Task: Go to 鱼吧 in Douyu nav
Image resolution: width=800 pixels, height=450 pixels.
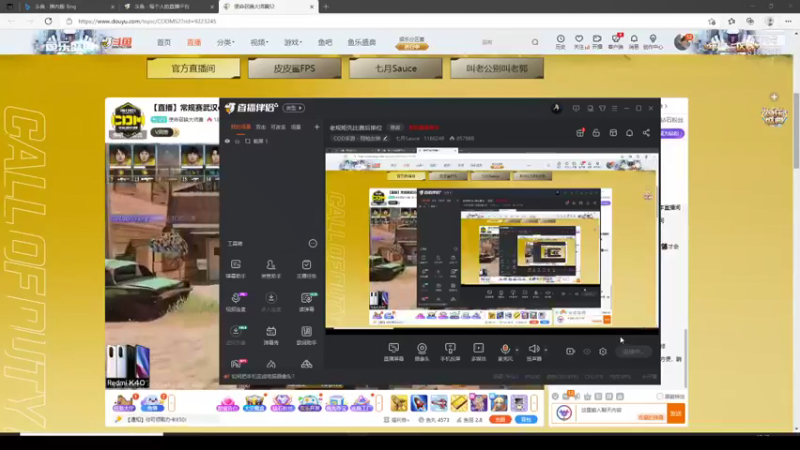Action: (325, 42)
